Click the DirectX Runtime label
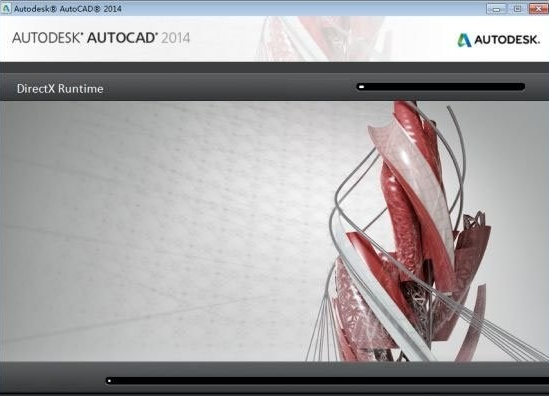The height and width of the screenshot is (396, 549). click(60, 89)
